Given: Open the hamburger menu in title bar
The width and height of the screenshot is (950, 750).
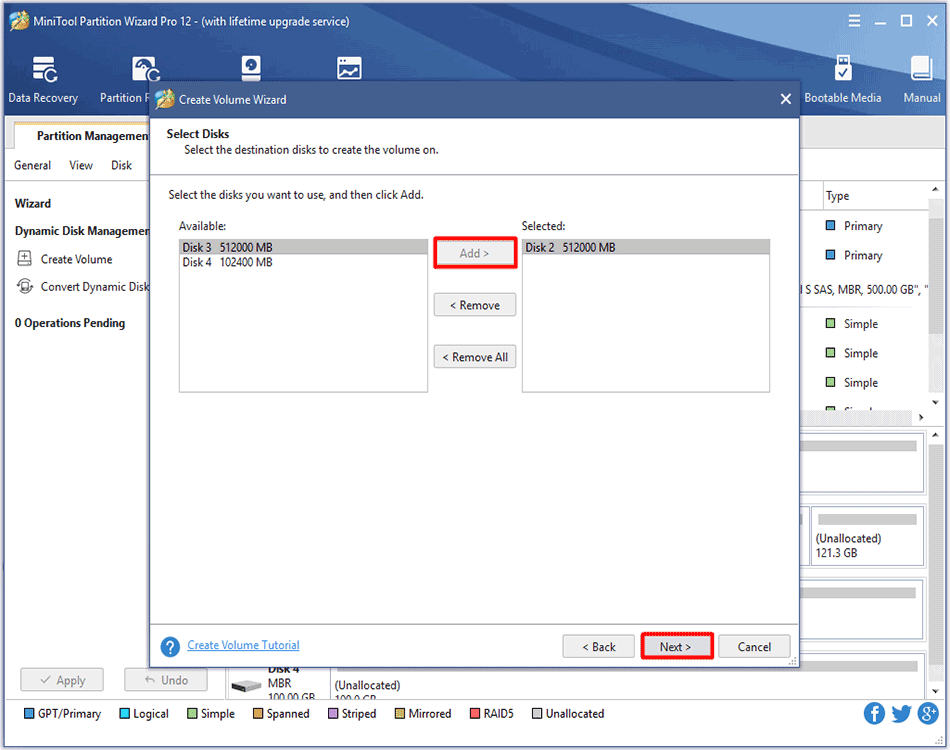Looking at the screenshot, I should (x=854, y=21).
